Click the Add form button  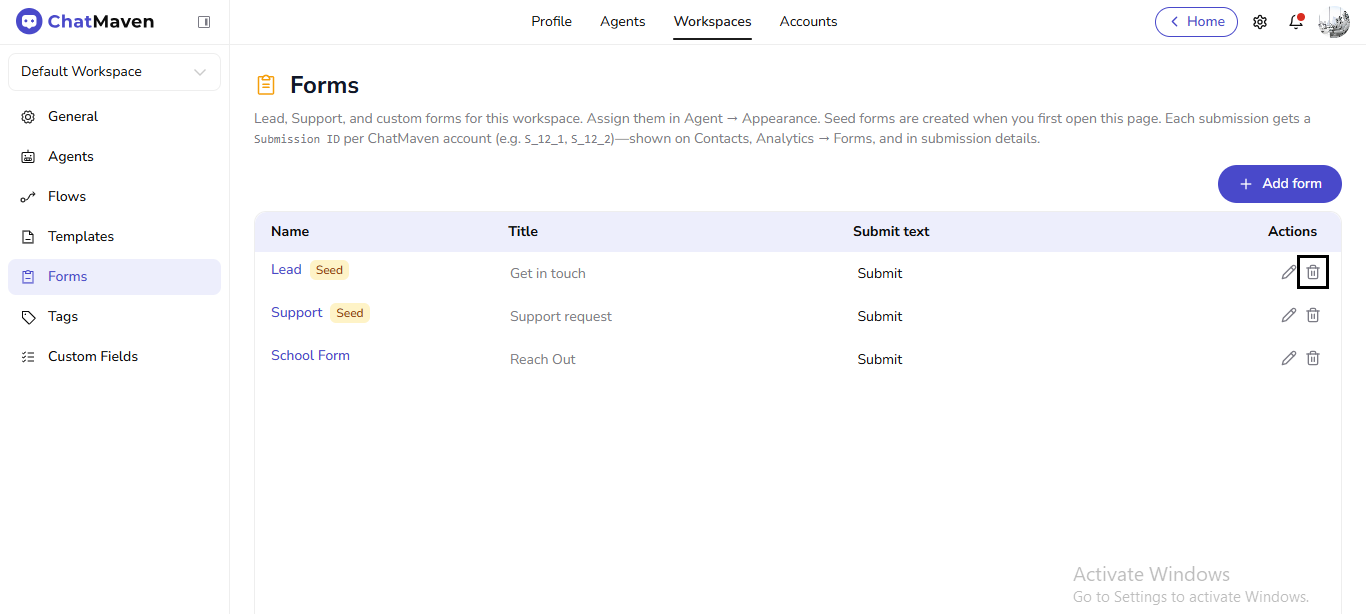pos(1279,184)
